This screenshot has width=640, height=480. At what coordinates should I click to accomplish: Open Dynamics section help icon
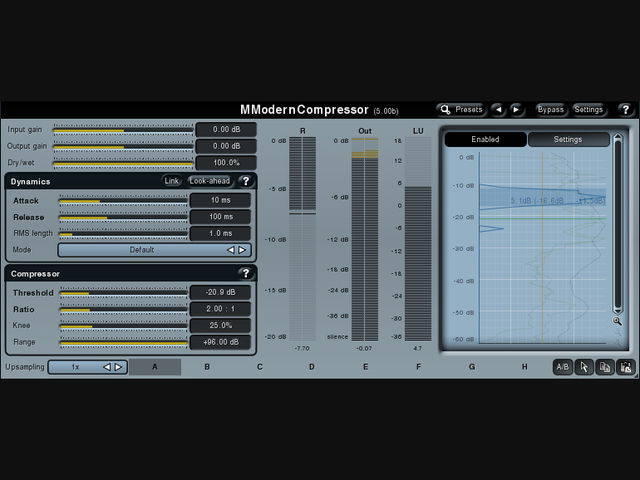(245, 181)
